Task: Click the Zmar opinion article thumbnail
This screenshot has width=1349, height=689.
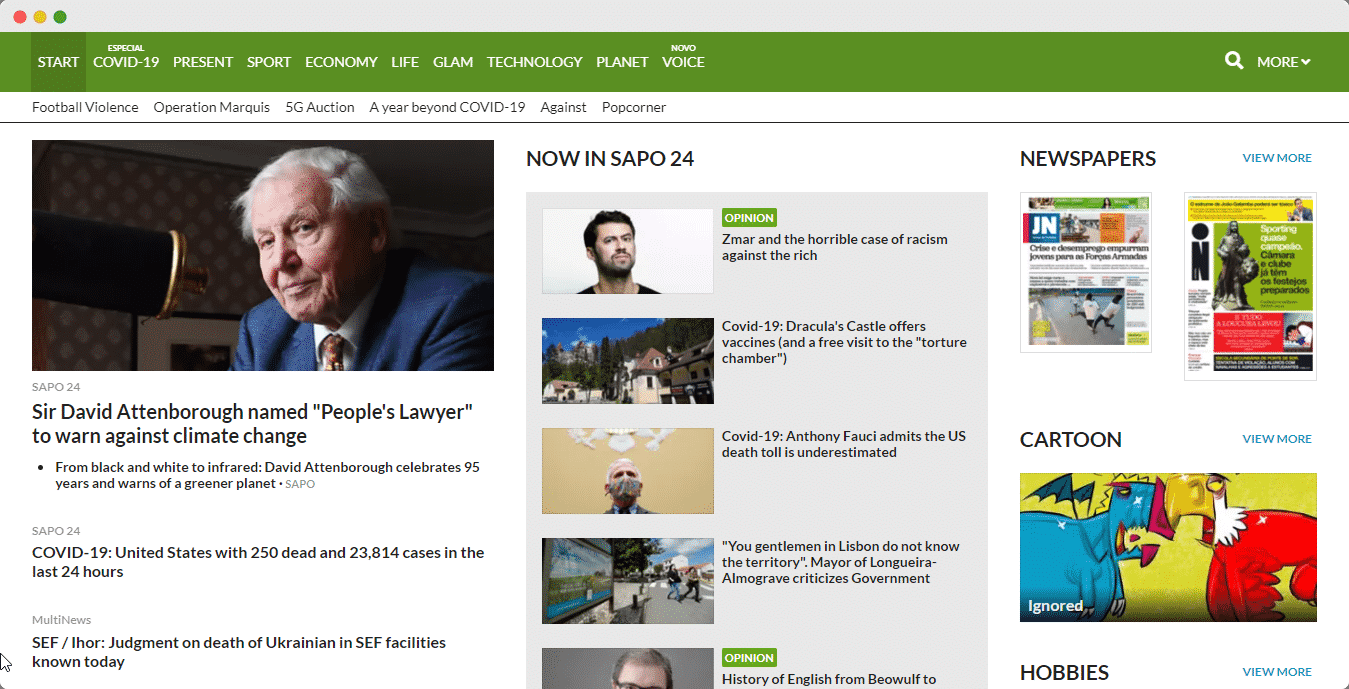Action: (628, 251)
